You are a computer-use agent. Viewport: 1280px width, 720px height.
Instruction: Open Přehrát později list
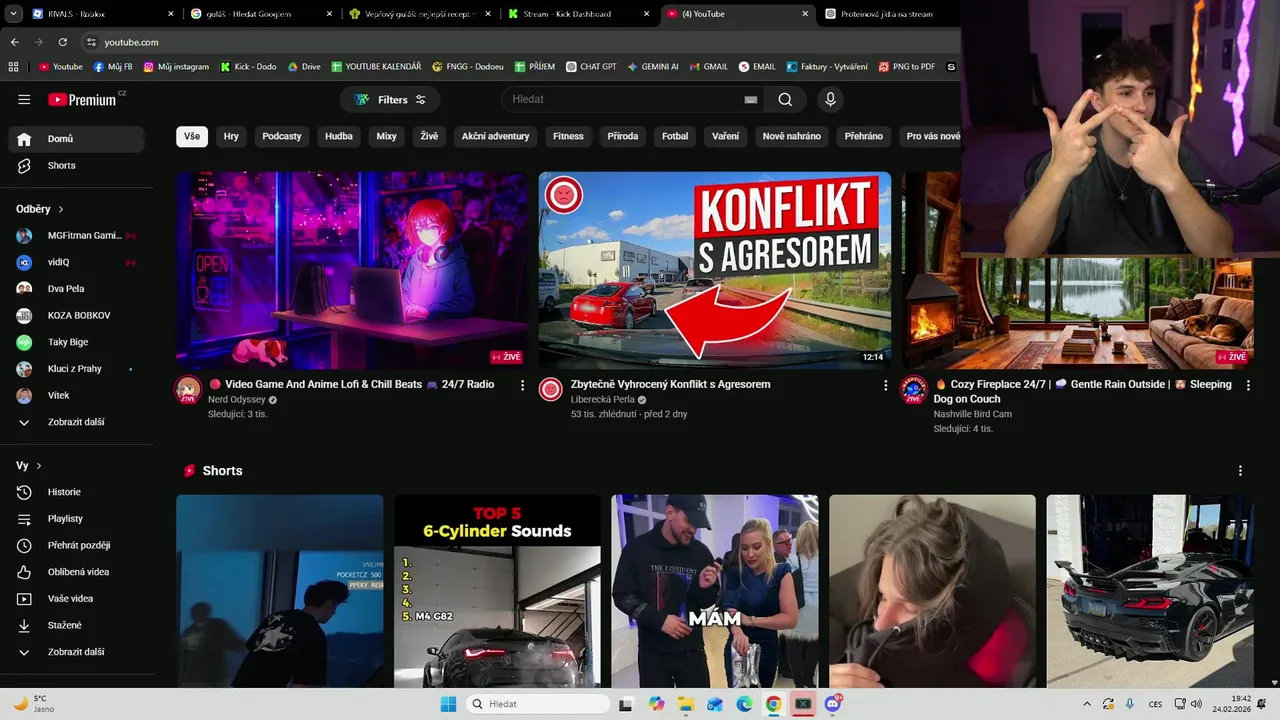76,546
